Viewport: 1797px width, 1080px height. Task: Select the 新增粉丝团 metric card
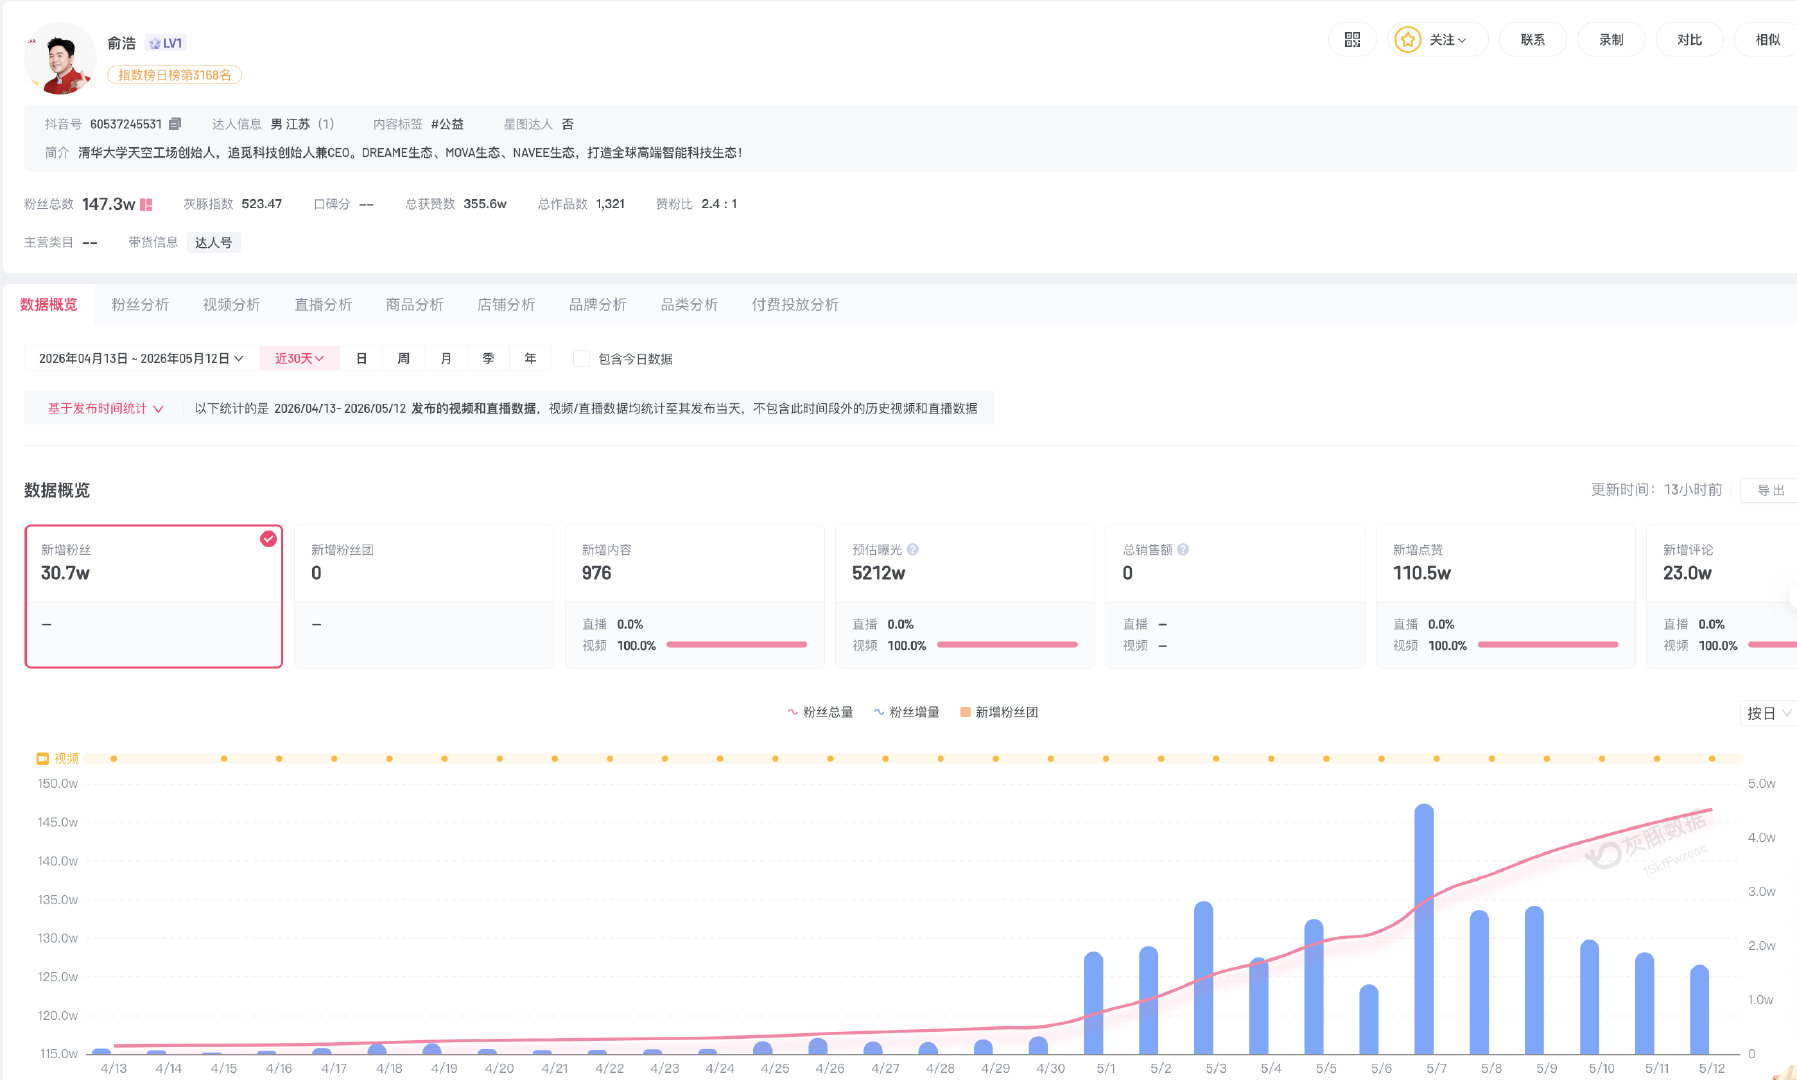click(x=424, y=596)
